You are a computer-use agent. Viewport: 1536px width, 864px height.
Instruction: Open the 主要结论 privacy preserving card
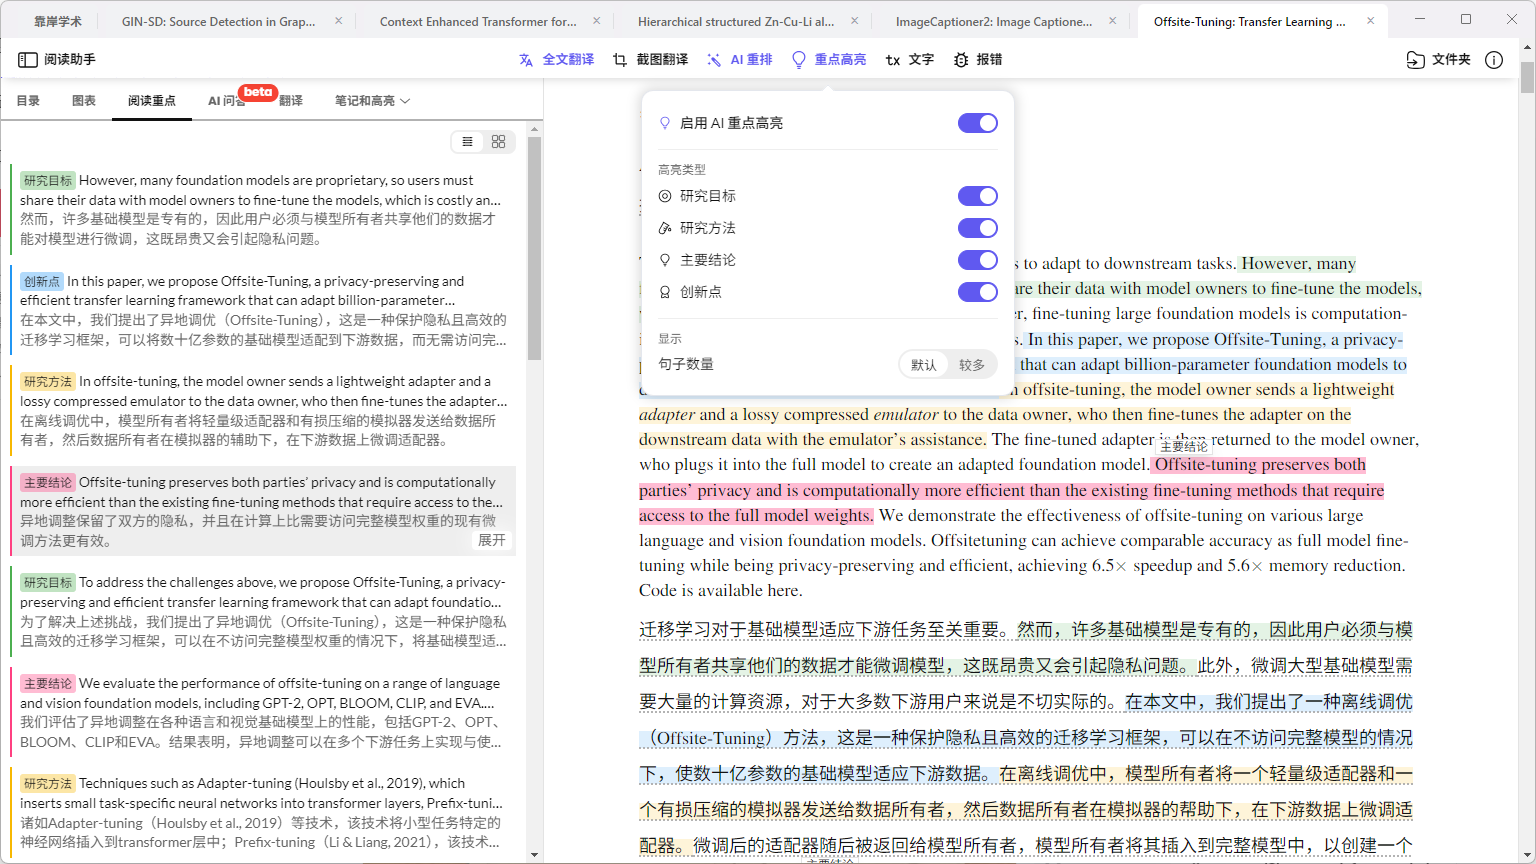tap(263, 511)
